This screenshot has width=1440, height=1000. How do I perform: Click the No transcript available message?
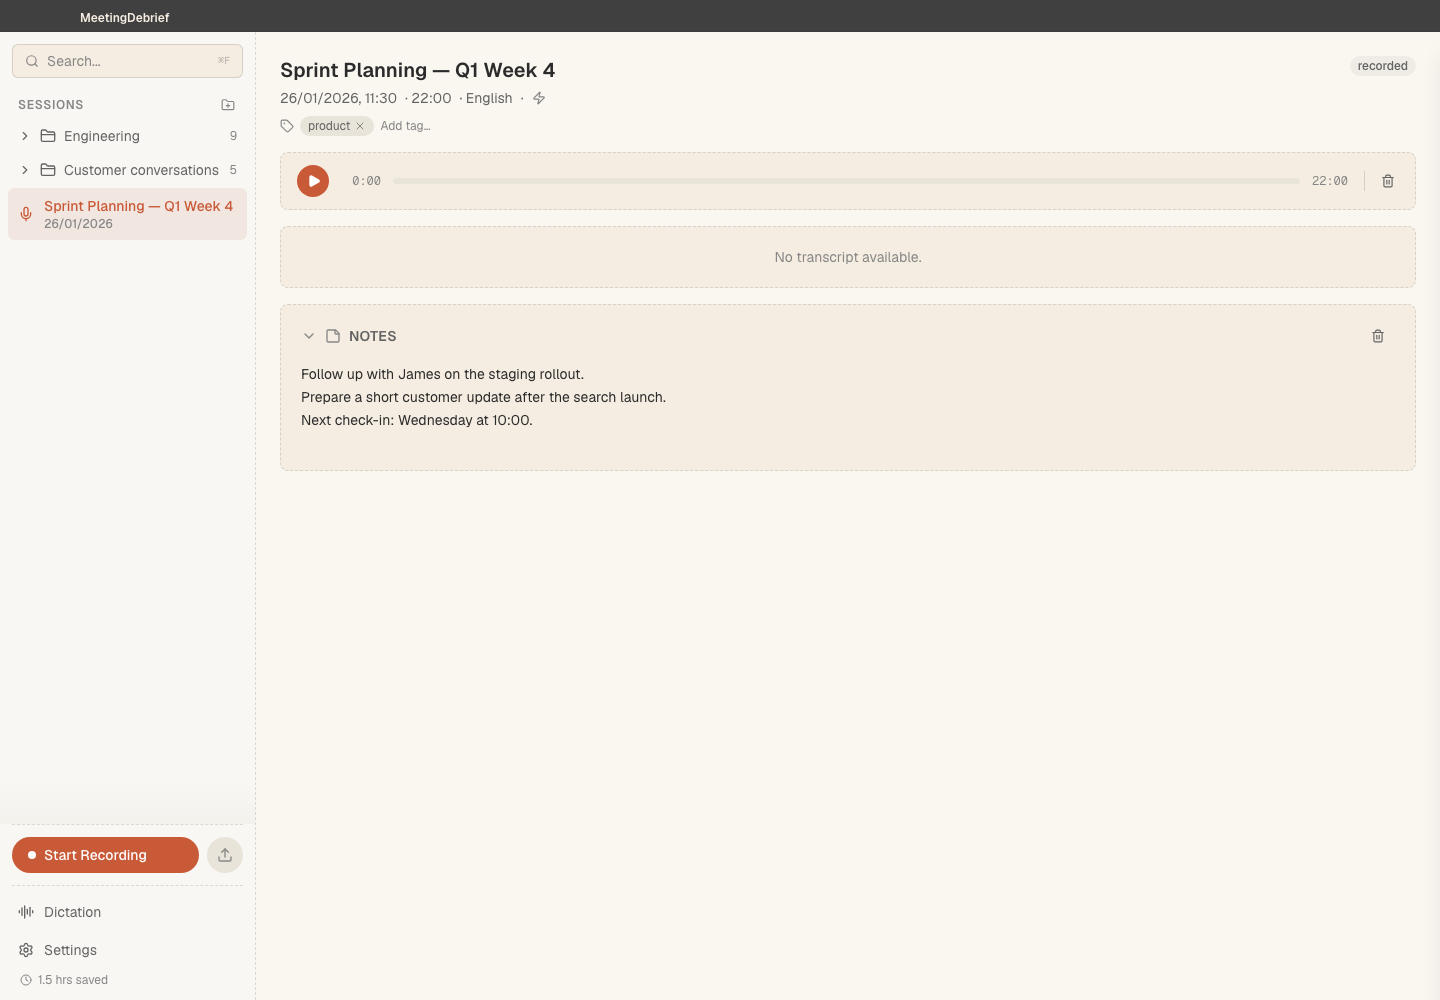point(848,257)
